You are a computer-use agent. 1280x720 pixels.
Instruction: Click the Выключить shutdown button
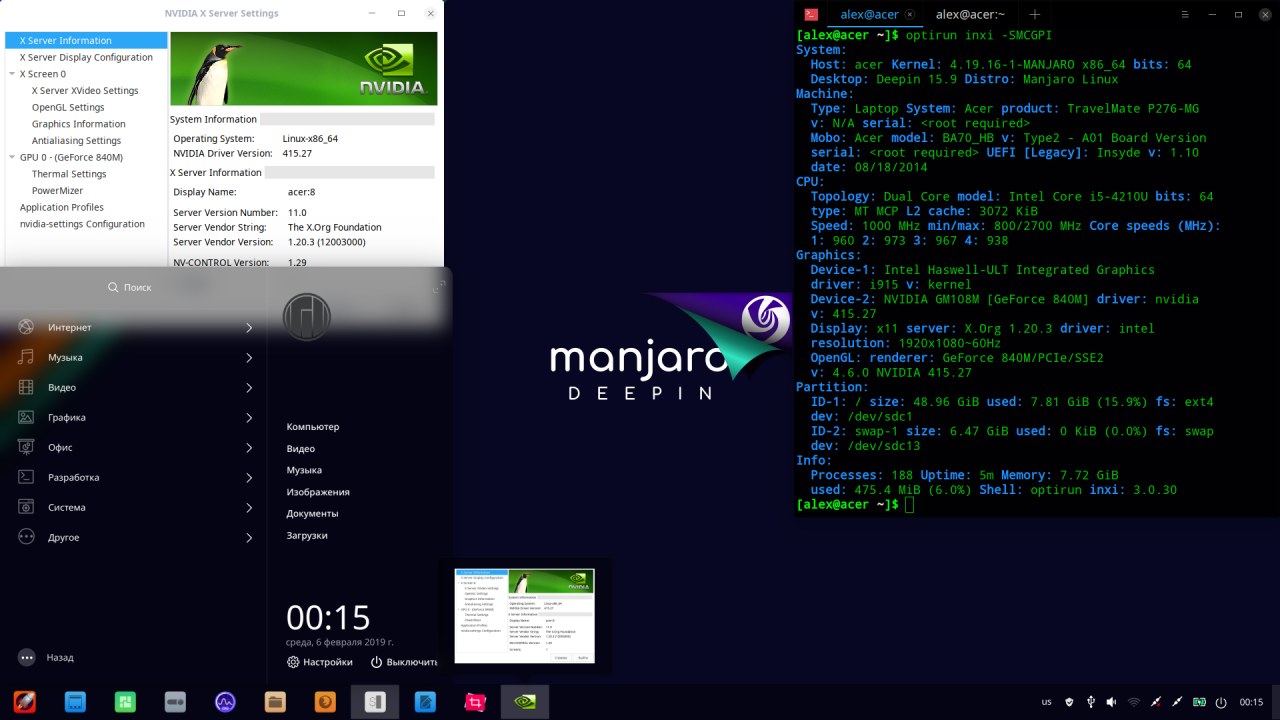404,662
